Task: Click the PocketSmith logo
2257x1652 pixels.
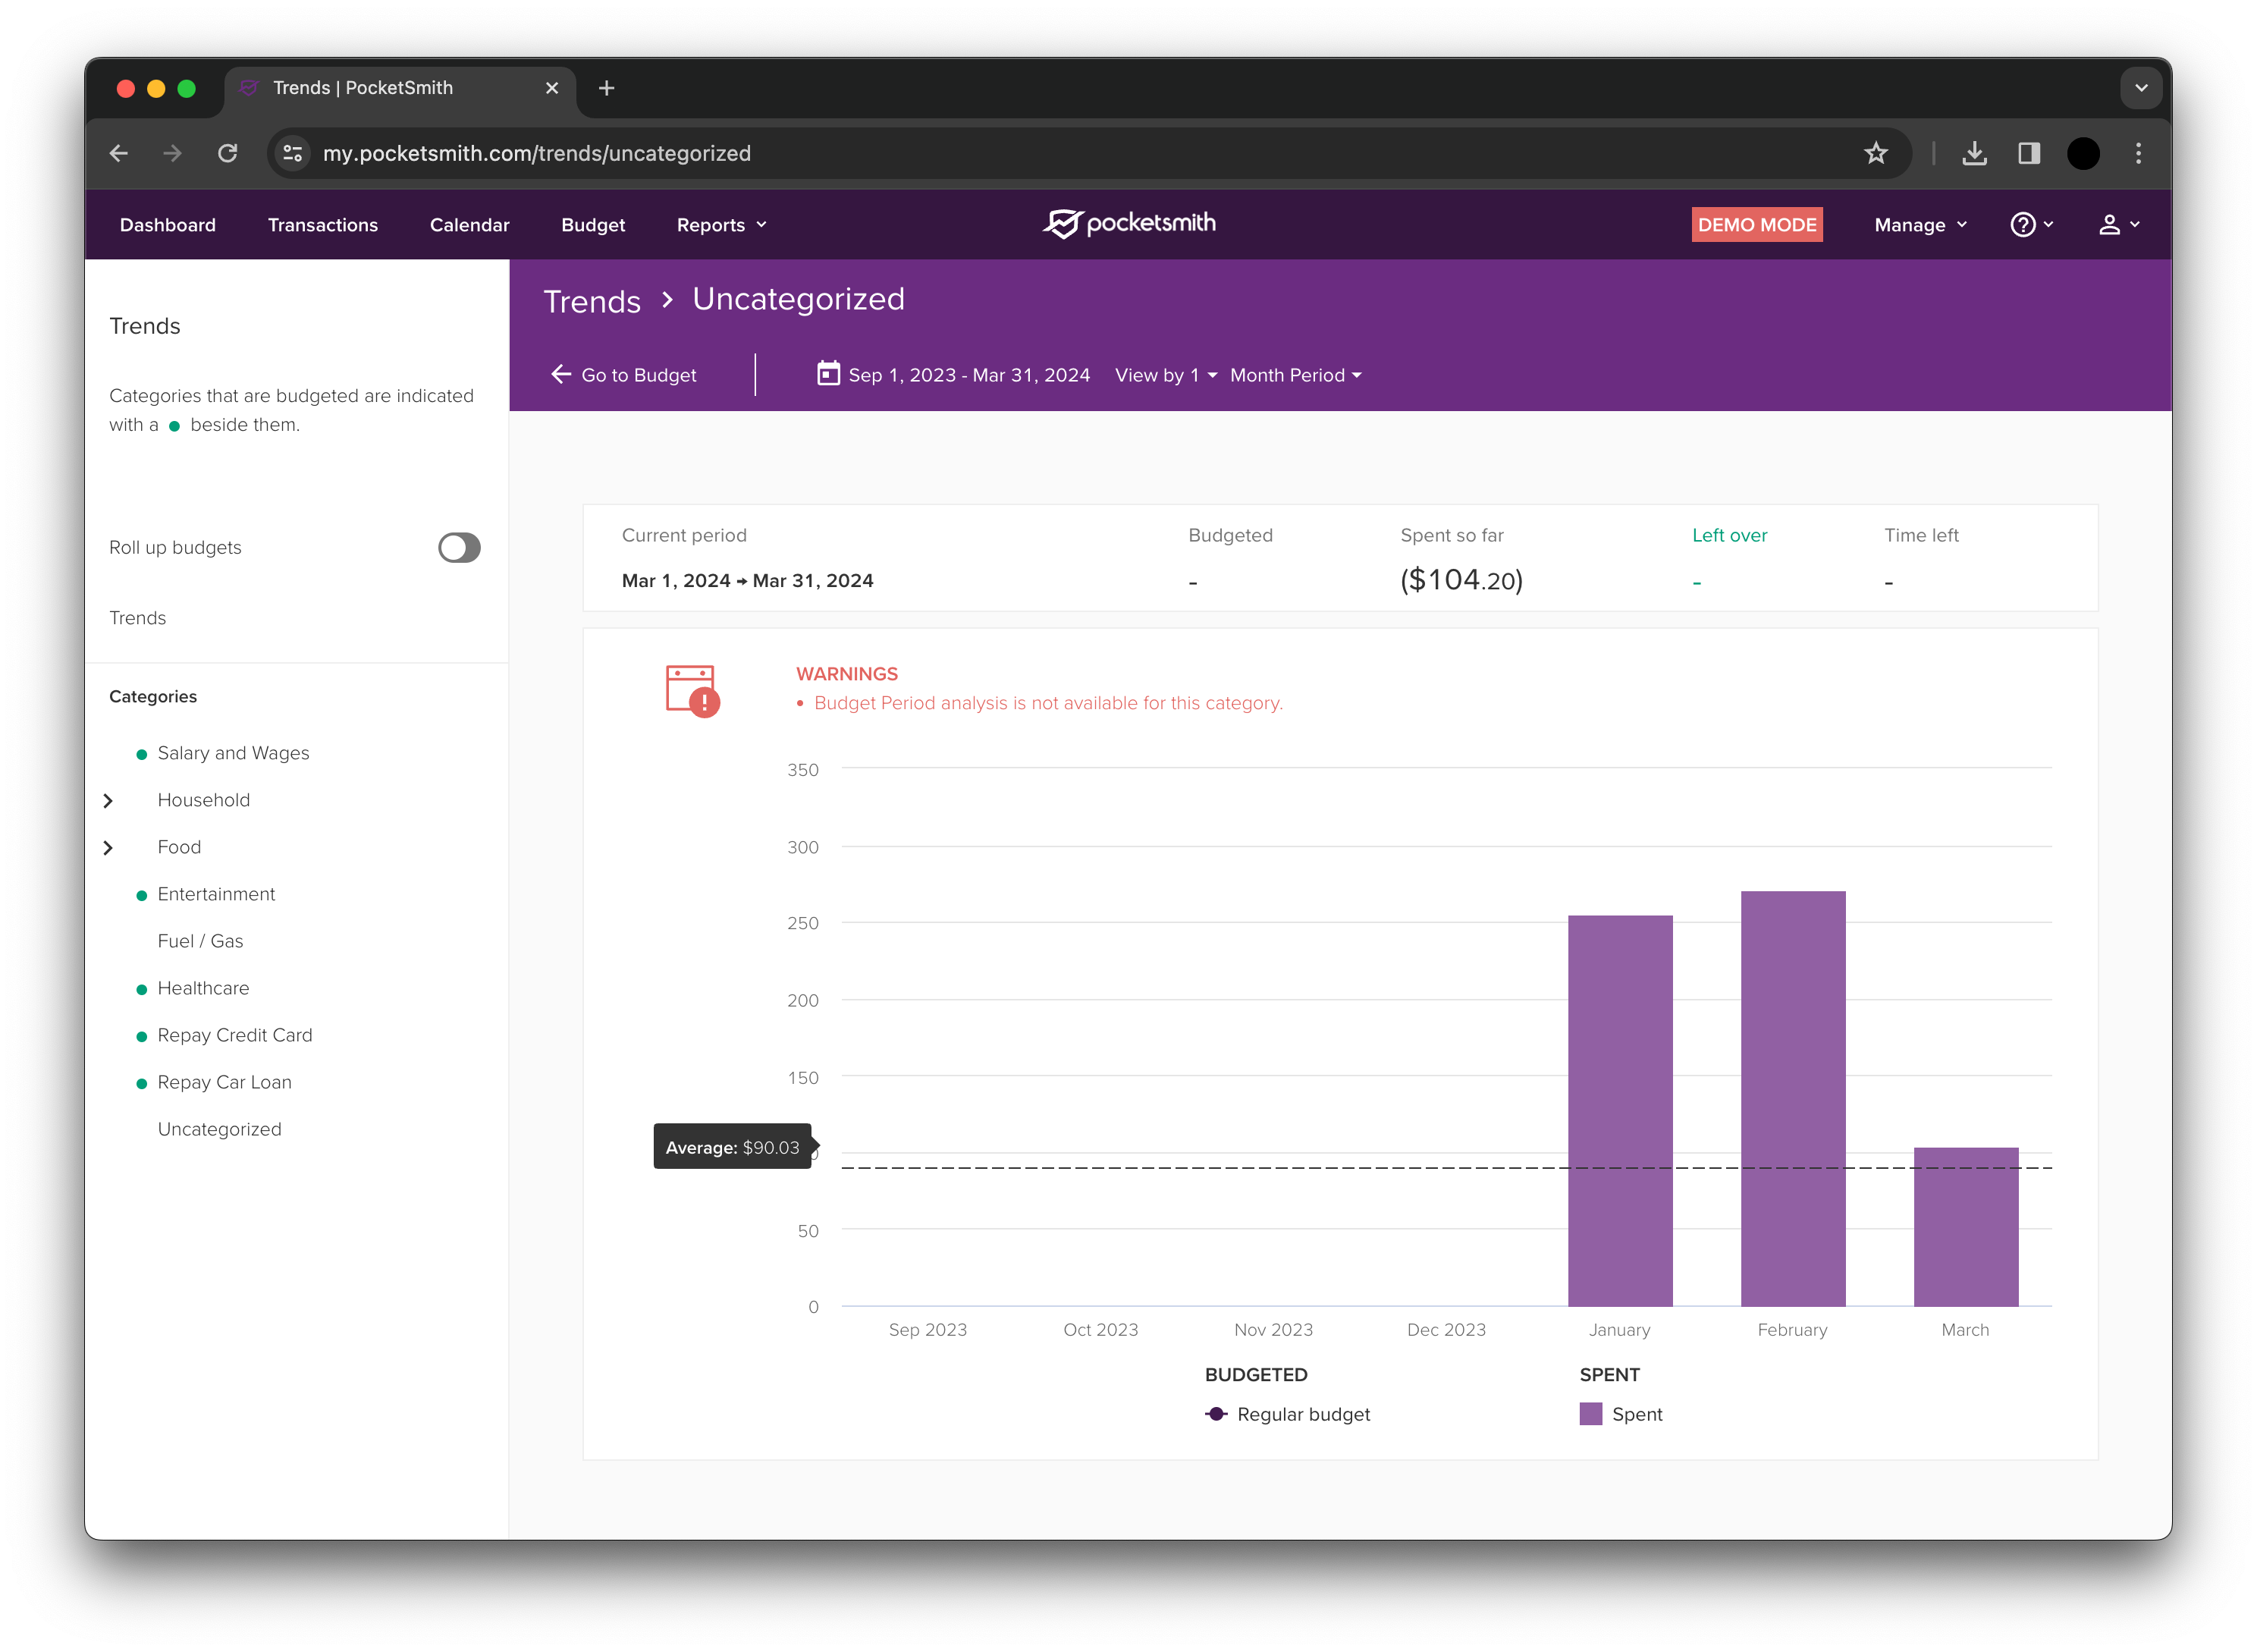Action: [1129, 223]
